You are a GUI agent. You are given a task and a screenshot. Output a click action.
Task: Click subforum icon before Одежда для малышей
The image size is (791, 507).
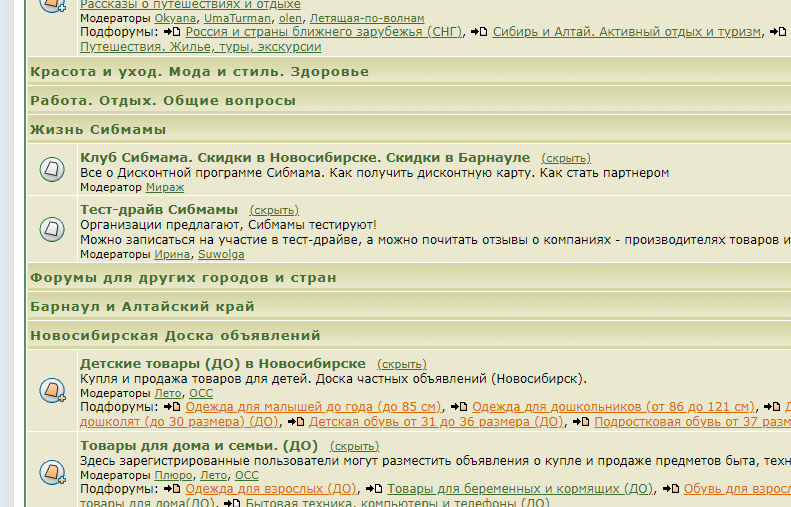click(x=172, y=407)
